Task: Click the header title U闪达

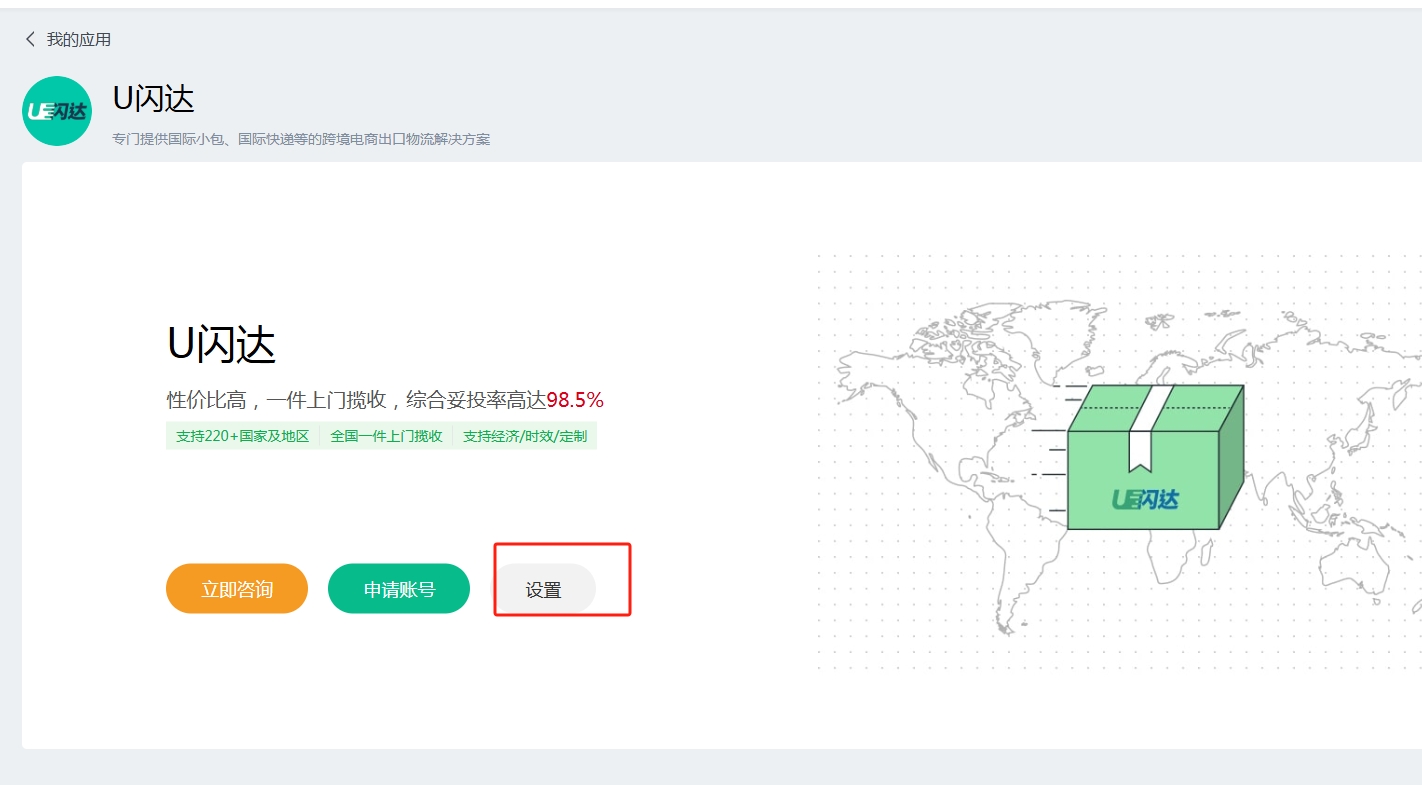Action: 153,98
